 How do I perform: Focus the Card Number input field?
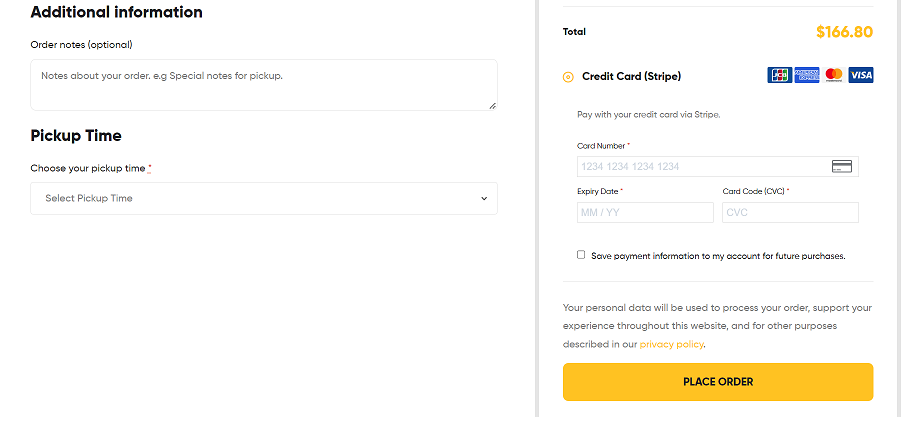pos(717,166)
